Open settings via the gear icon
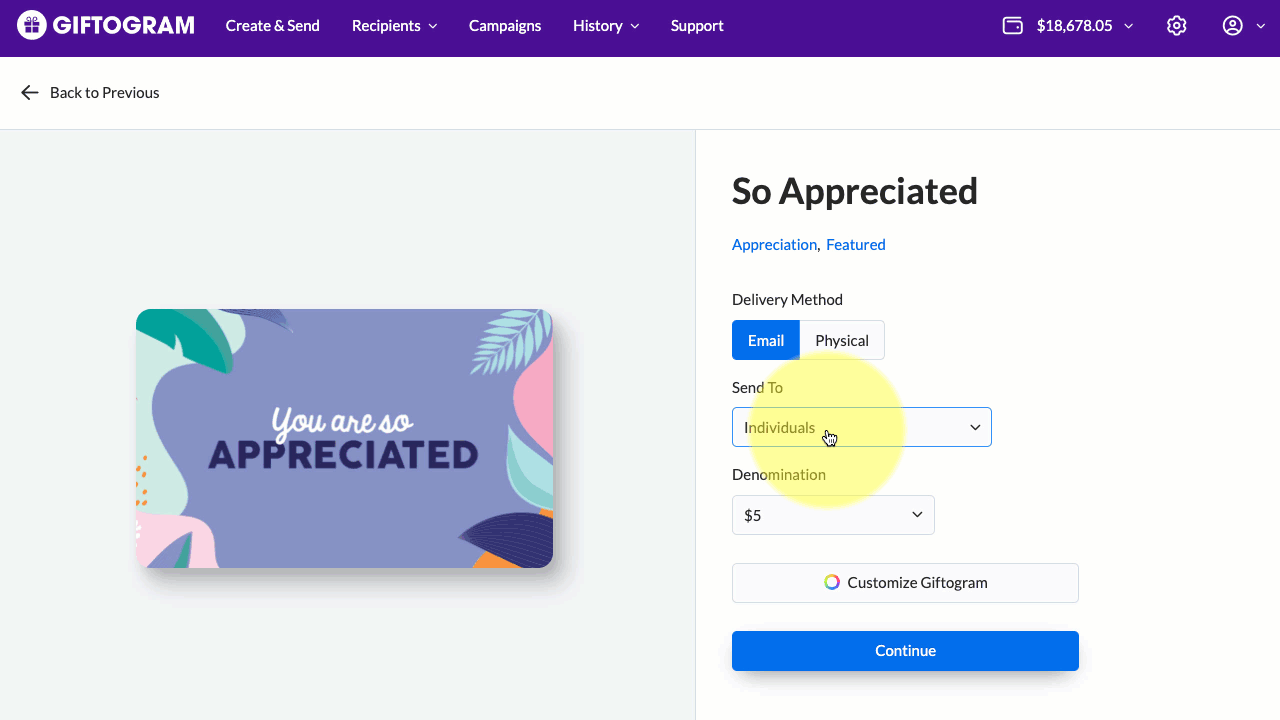Viewport: 1280px width, 720px height. click(x=1177, y=26)
